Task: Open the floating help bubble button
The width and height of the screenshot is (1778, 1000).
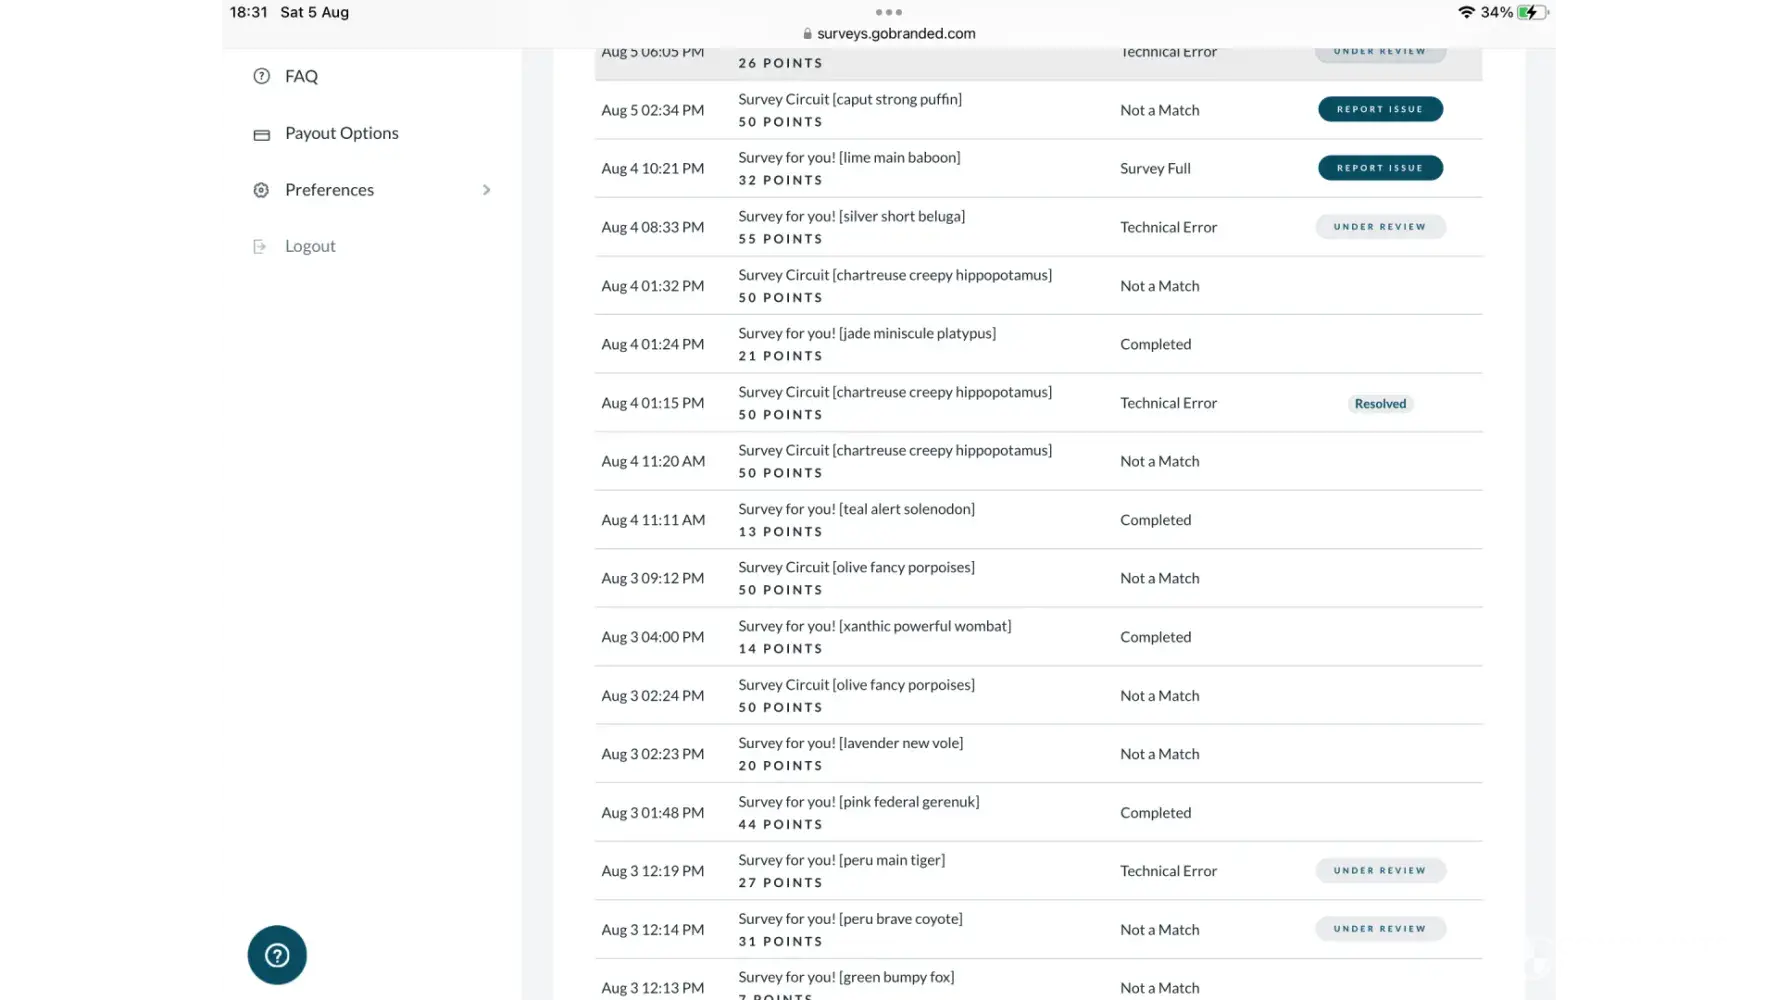Action: click(277, 955)
